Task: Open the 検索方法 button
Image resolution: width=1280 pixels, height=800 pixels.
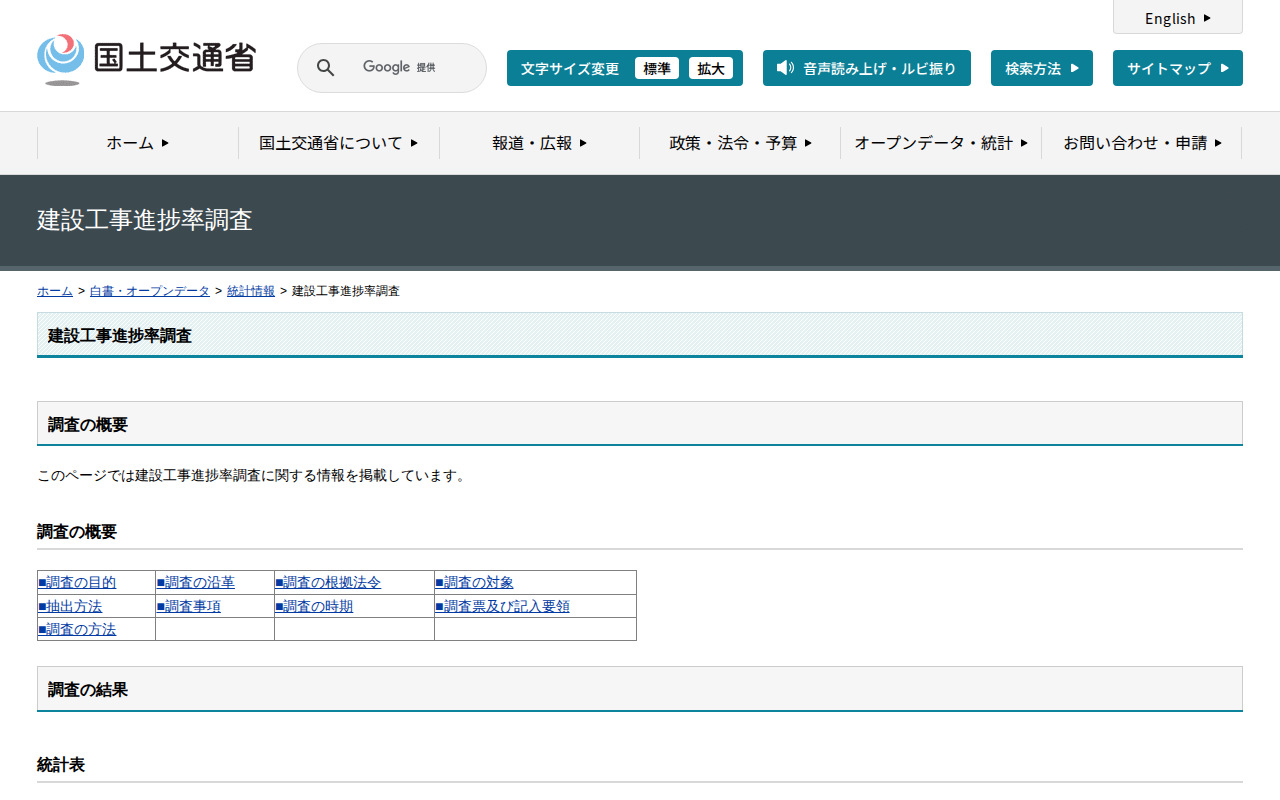Action: [1041, 68]
